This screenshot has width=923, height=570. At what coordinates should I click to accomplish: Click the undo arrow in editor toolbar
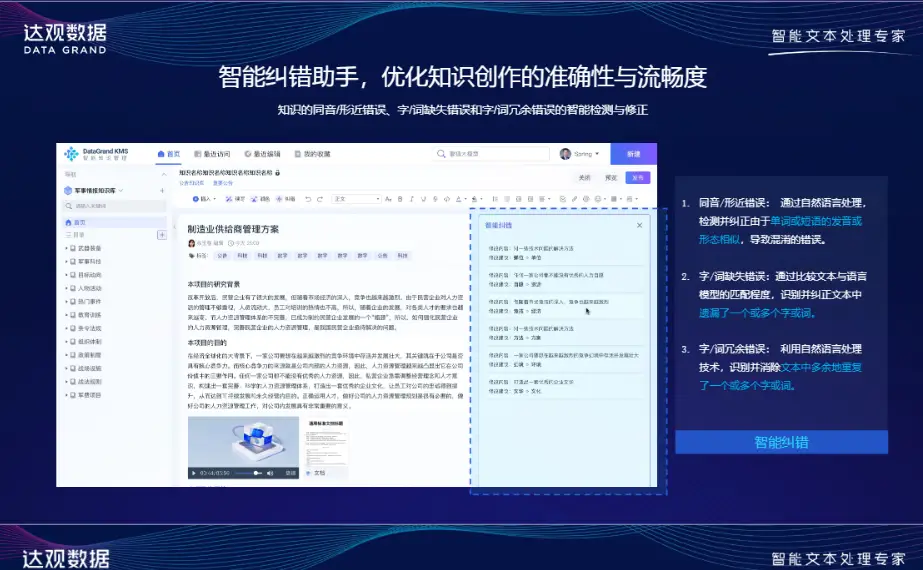click(x=307, y=198)
